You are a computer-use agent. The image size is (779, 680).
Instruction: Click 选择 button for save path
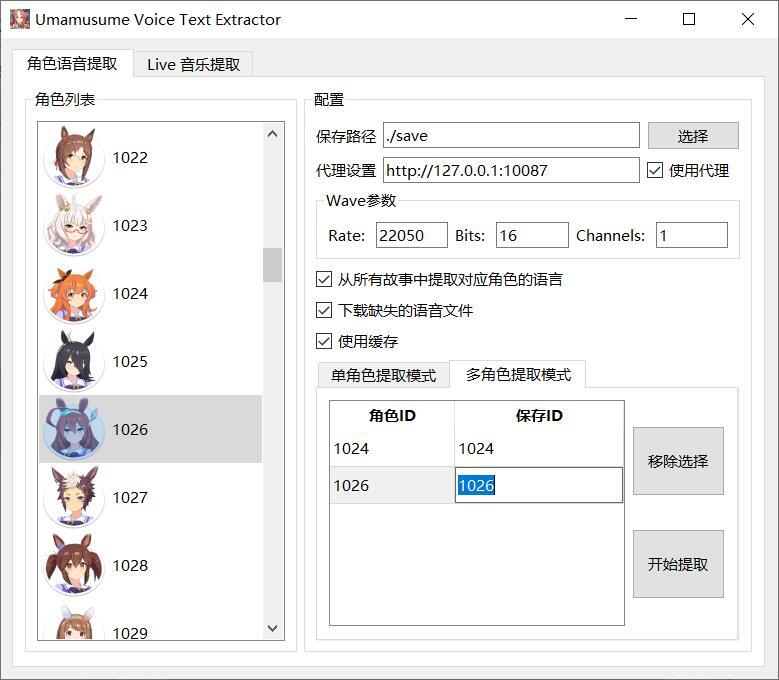click(x=693, y=136)
